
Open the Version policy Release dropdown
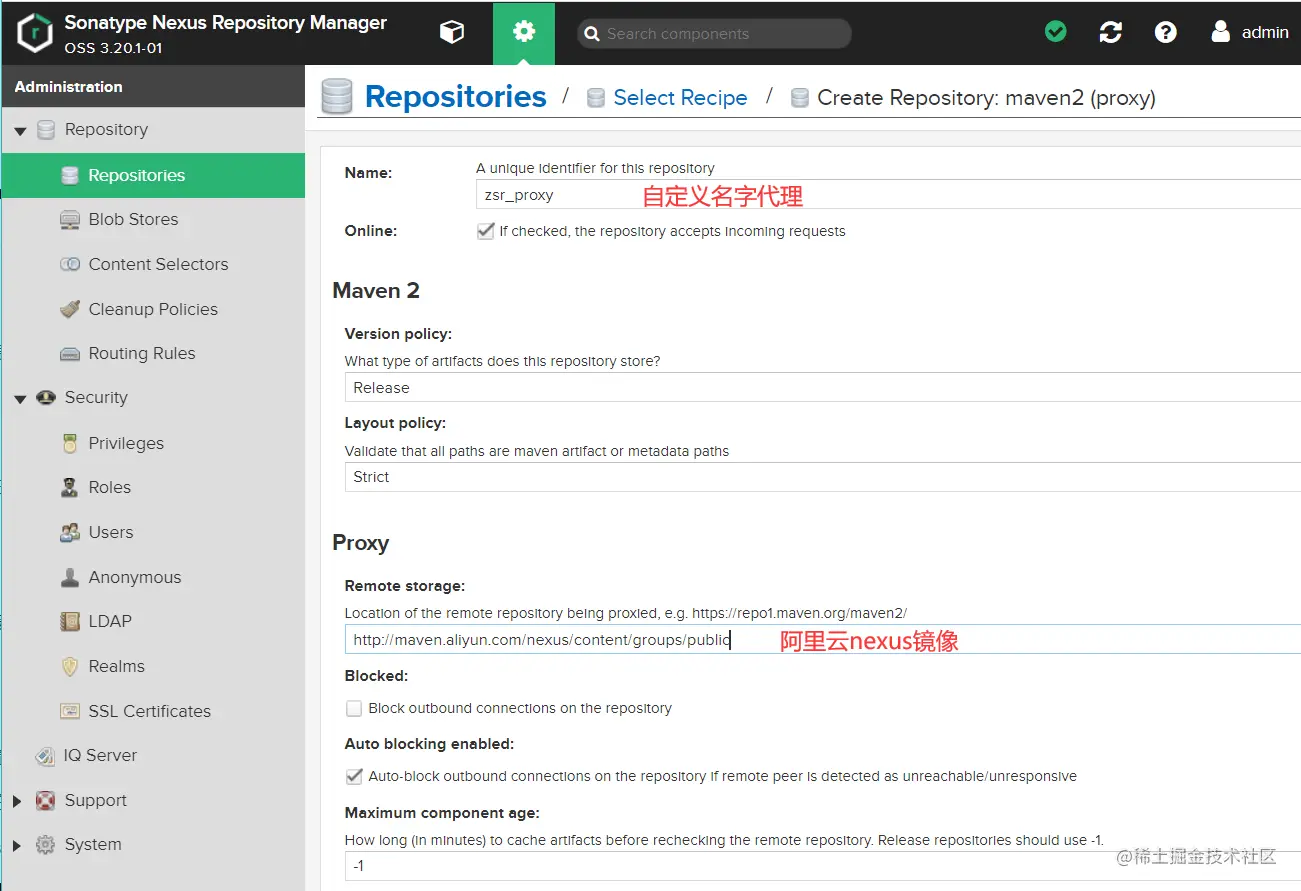(822, 387)
